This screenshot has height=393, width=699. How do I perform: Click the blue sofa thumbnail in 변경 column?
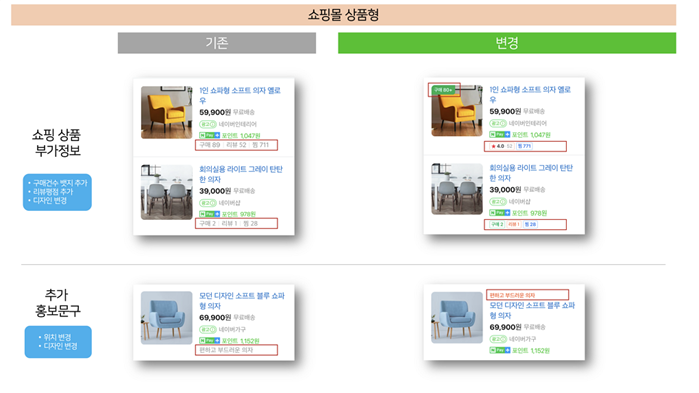pos(457,318)
